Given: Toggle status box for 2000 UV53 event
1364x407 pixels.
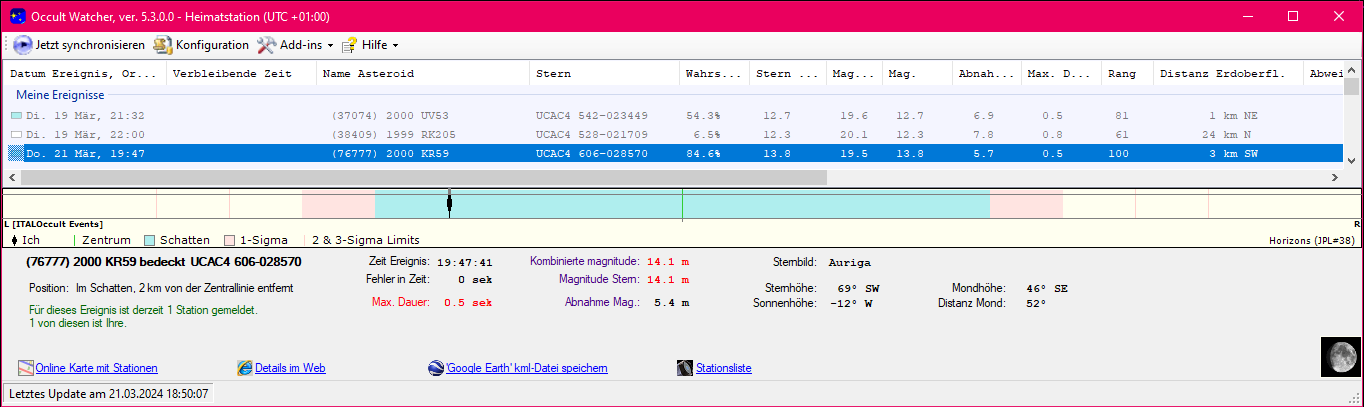Looking at the screenshot, I should click(15, 116).
